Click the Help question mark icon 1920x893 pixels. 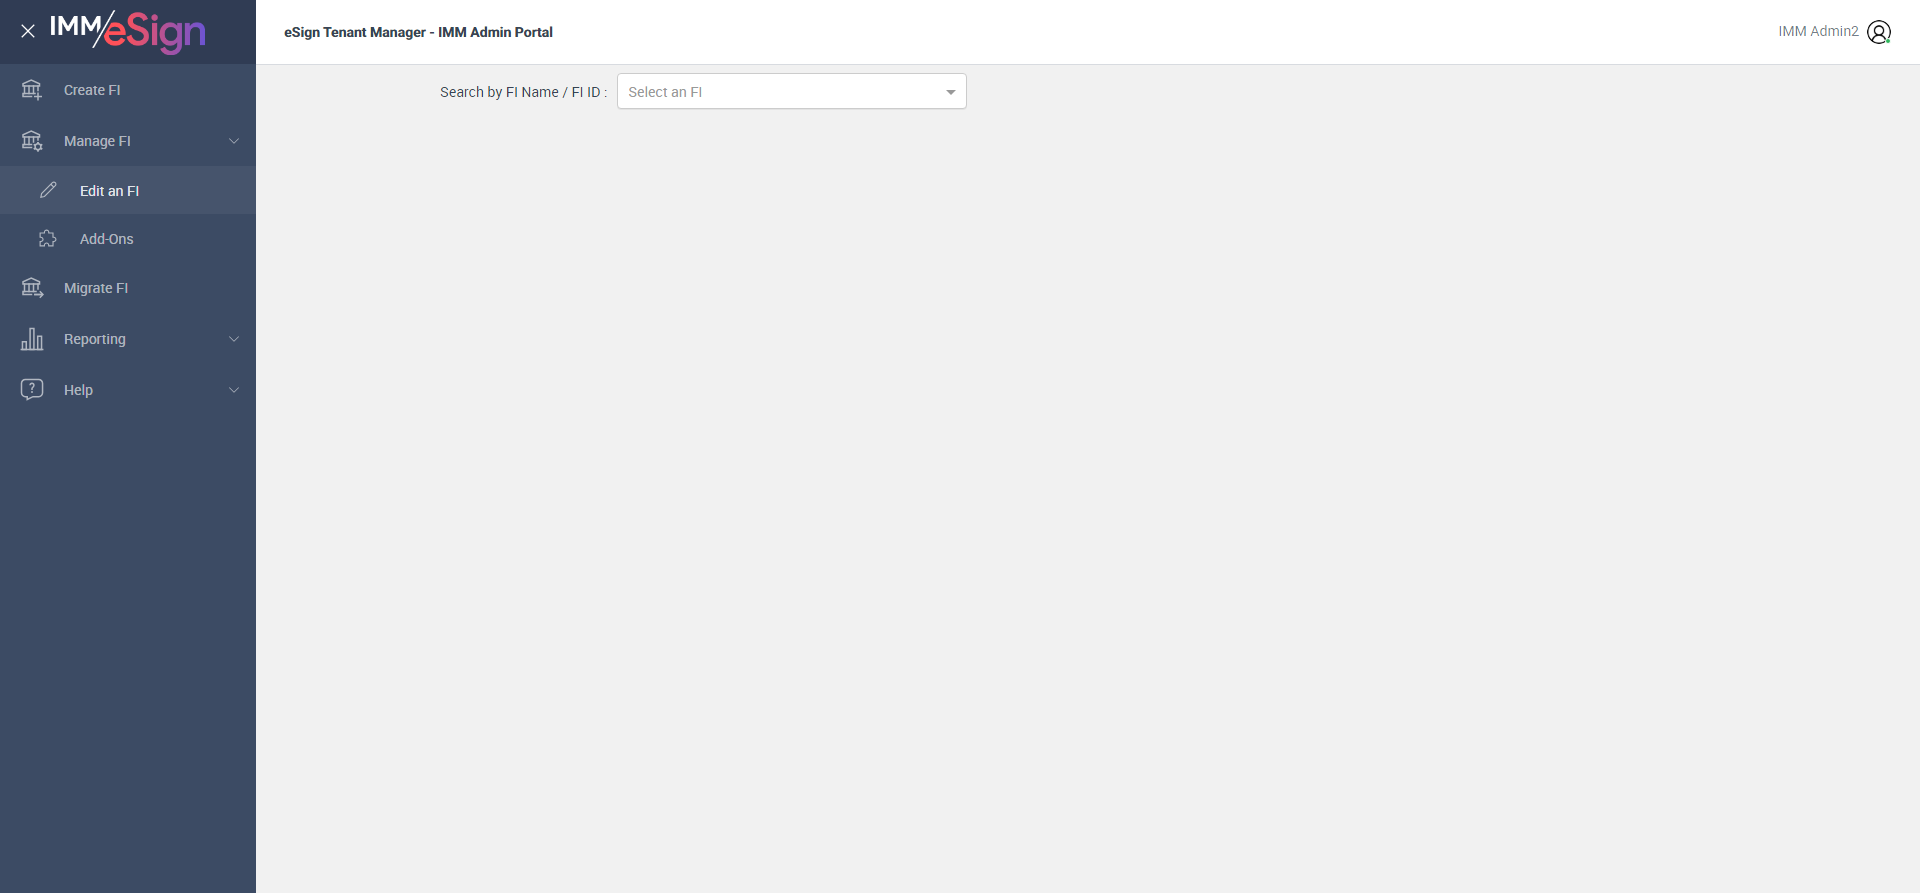pos(32,389)
